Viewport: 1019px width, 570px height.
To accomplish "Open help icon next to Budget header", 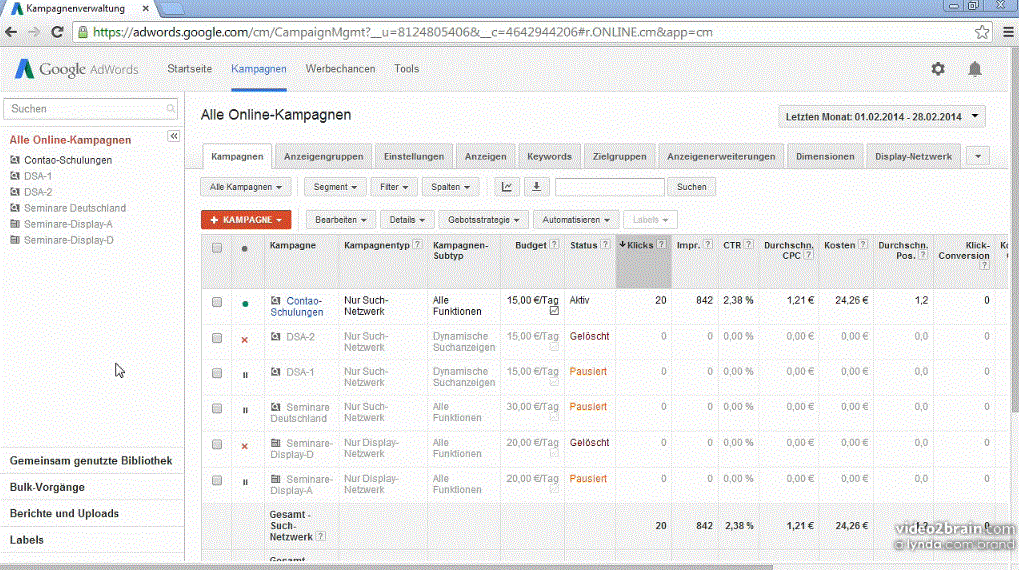I will click(x=554, y=245).
